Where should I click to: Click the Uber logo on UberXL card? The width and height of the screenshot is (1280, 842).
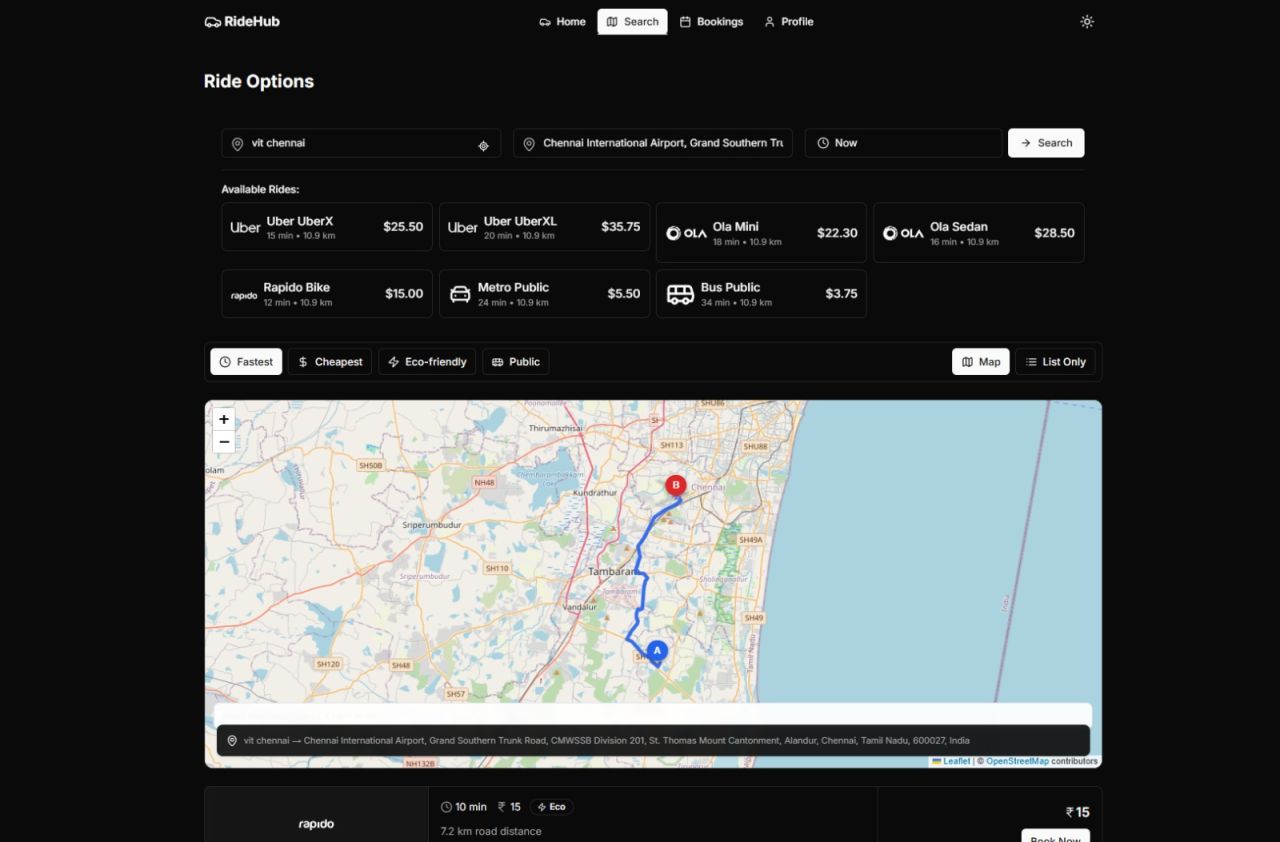click(462, 227)
